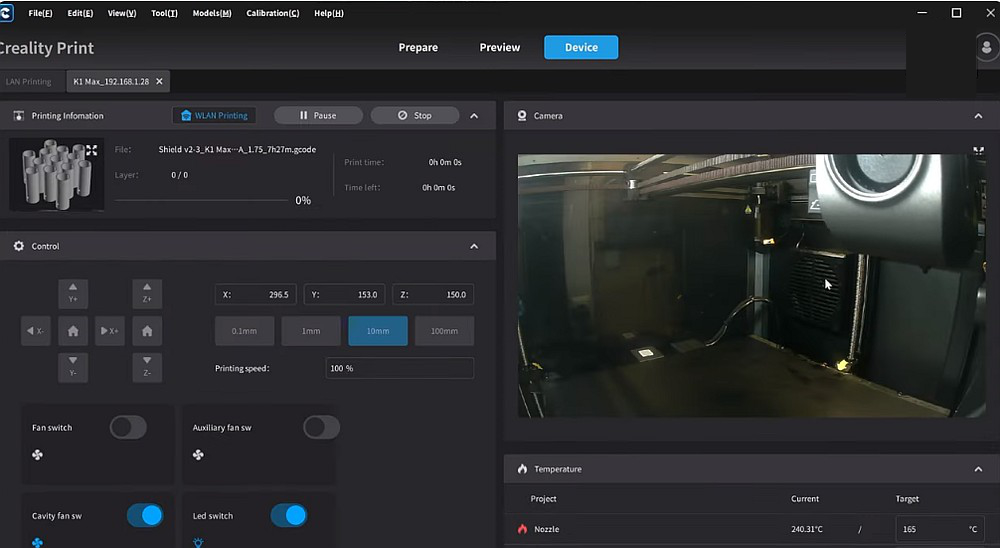This screenshot has width=1000, height=548.
Task: Open the Tool menu
Action: [165, 13]
